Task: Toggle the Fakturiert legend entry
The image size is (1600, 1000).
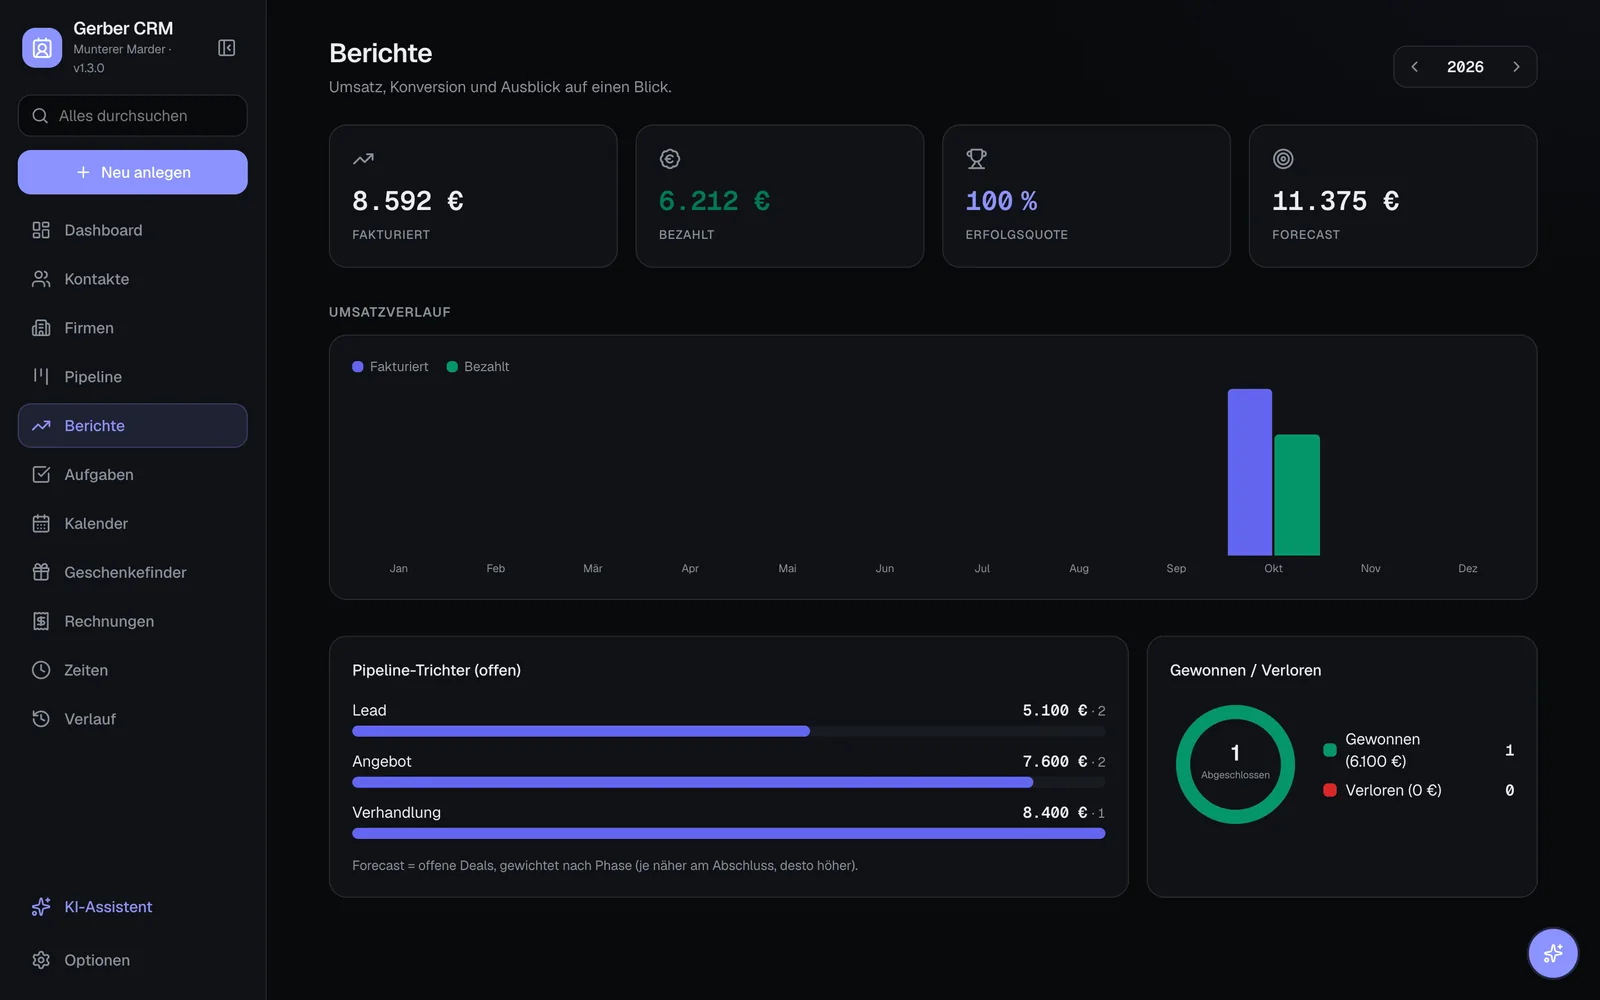Action: coord(390,367)
